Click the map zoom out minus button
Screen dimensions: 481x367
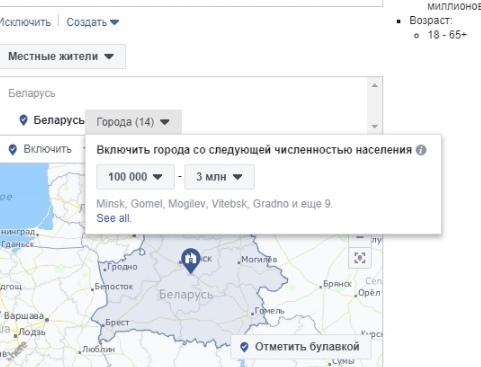tap(360, 237)
